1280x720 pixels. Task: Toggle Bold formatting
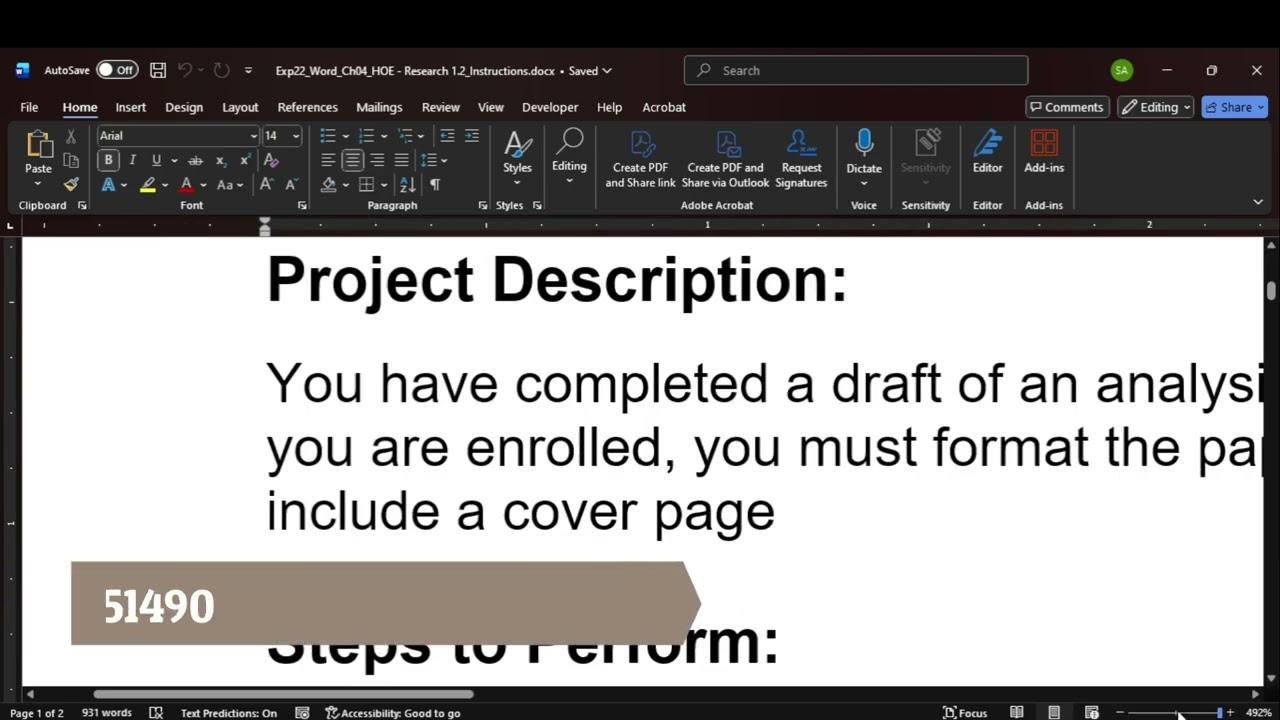pyautogui.click(x=108, y=160)
